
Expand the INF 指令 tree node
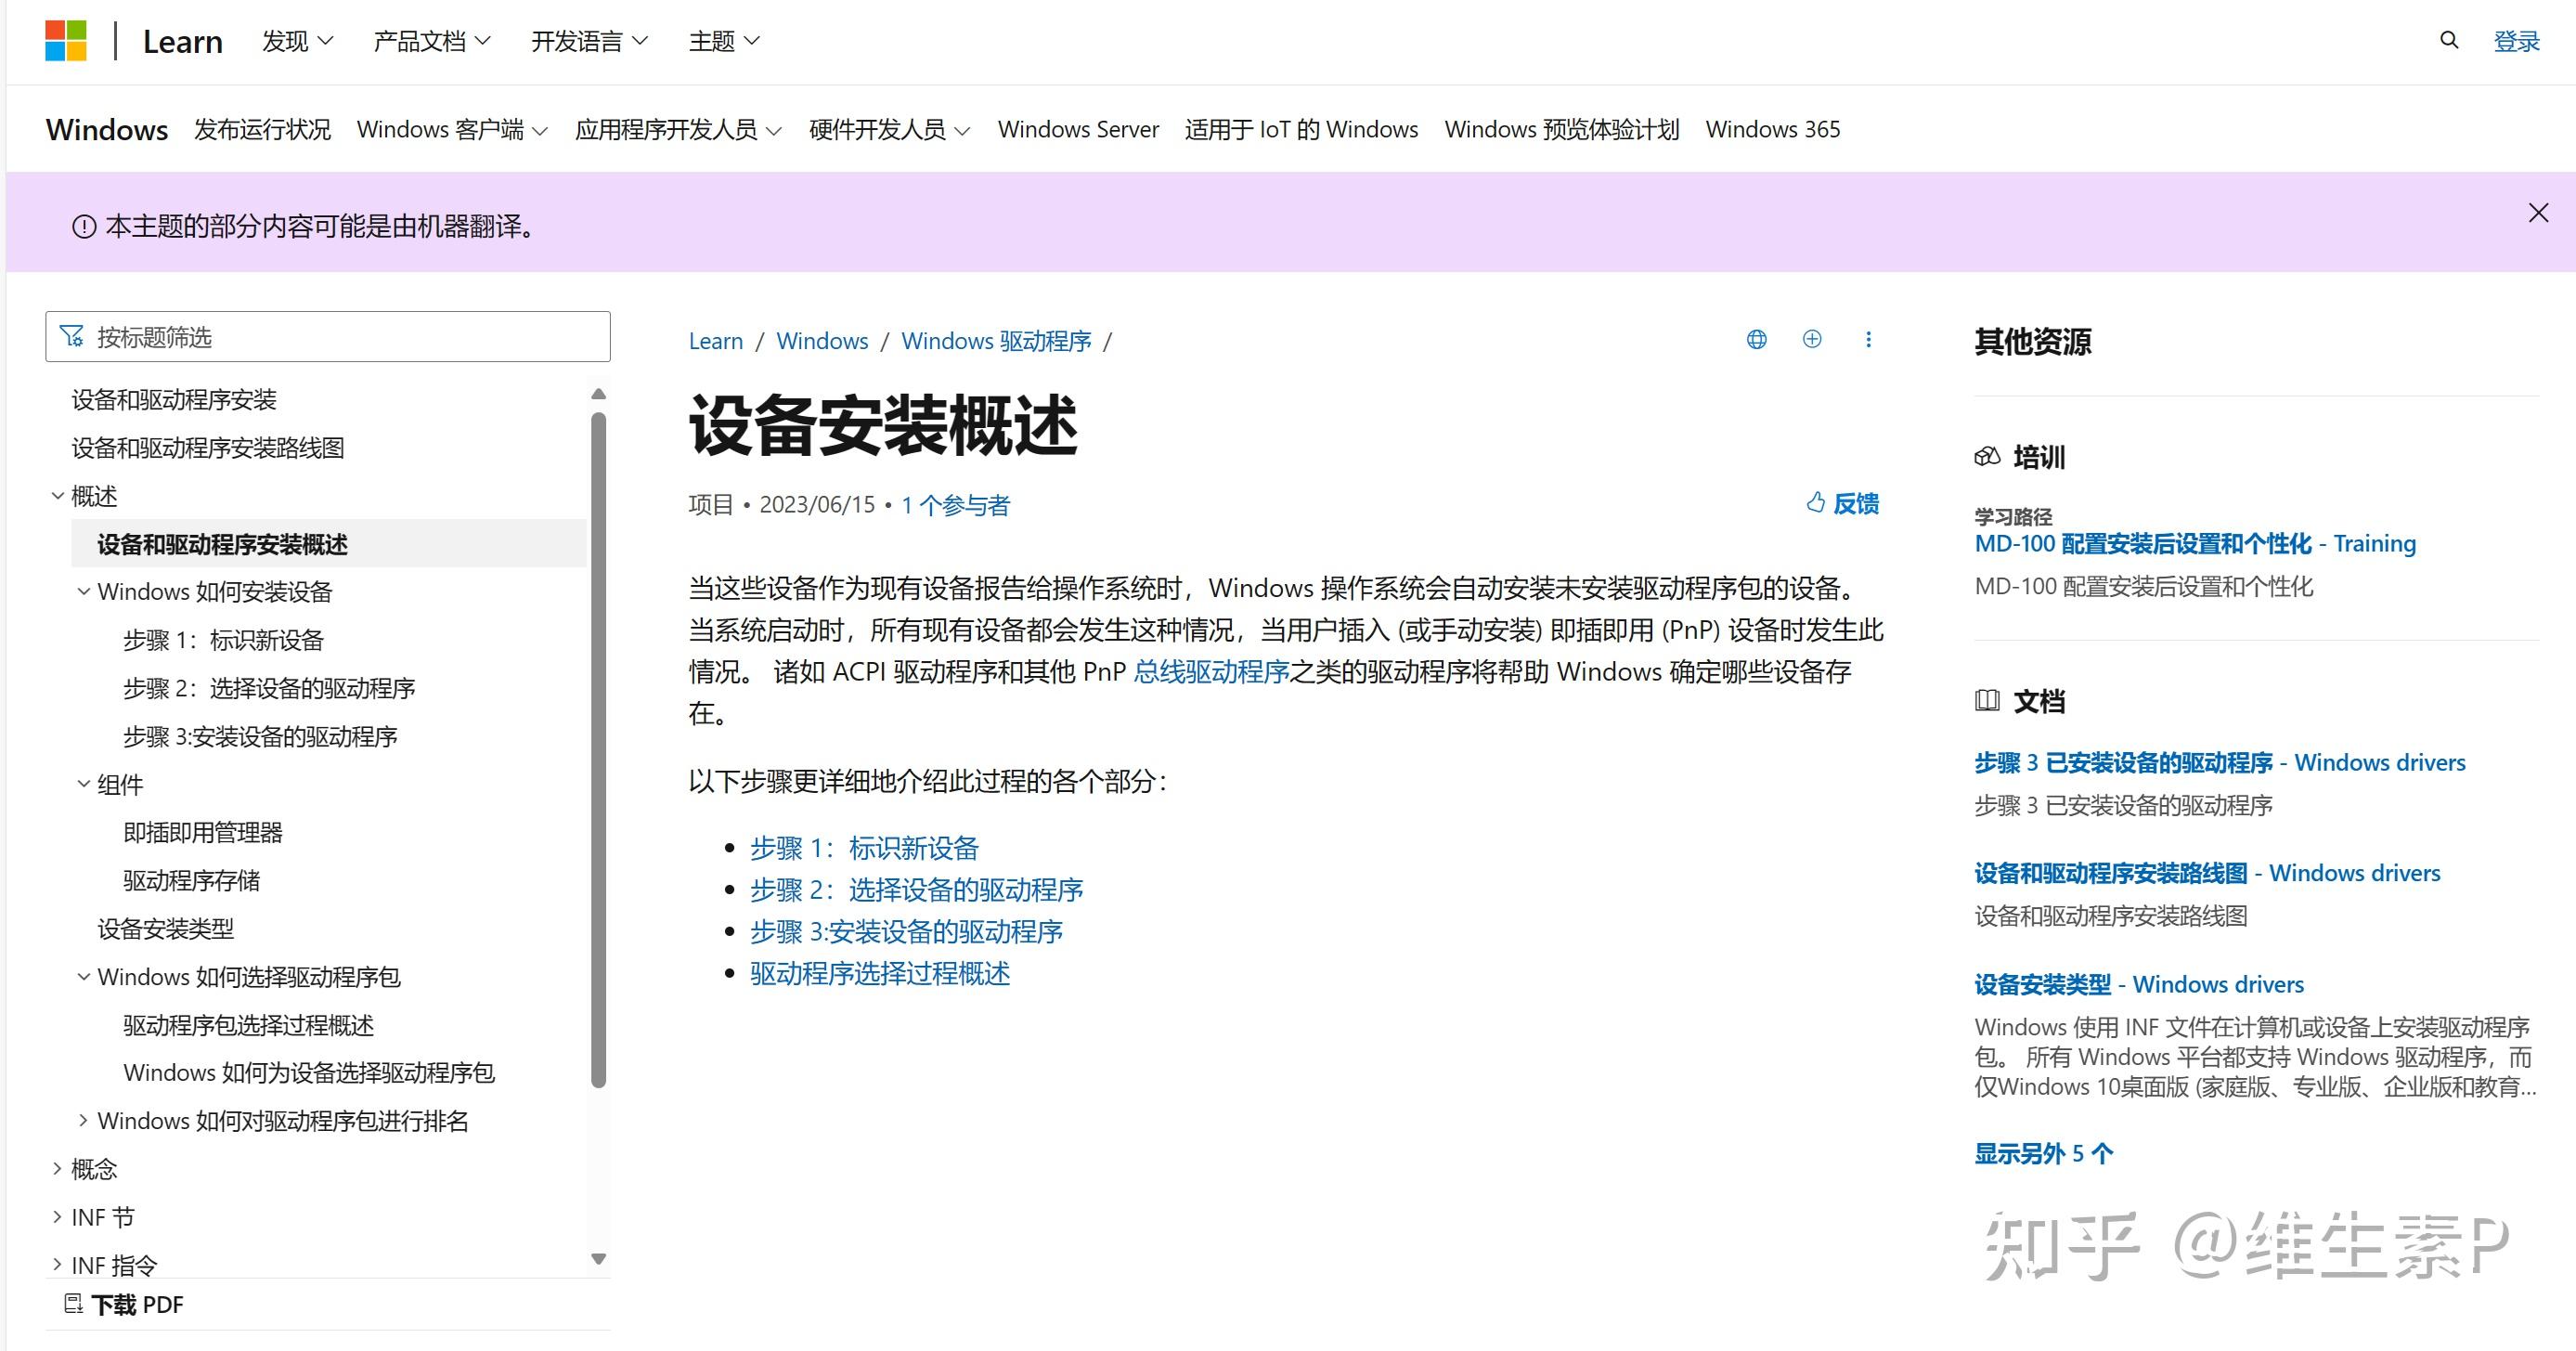click(x=57, y=1265)
